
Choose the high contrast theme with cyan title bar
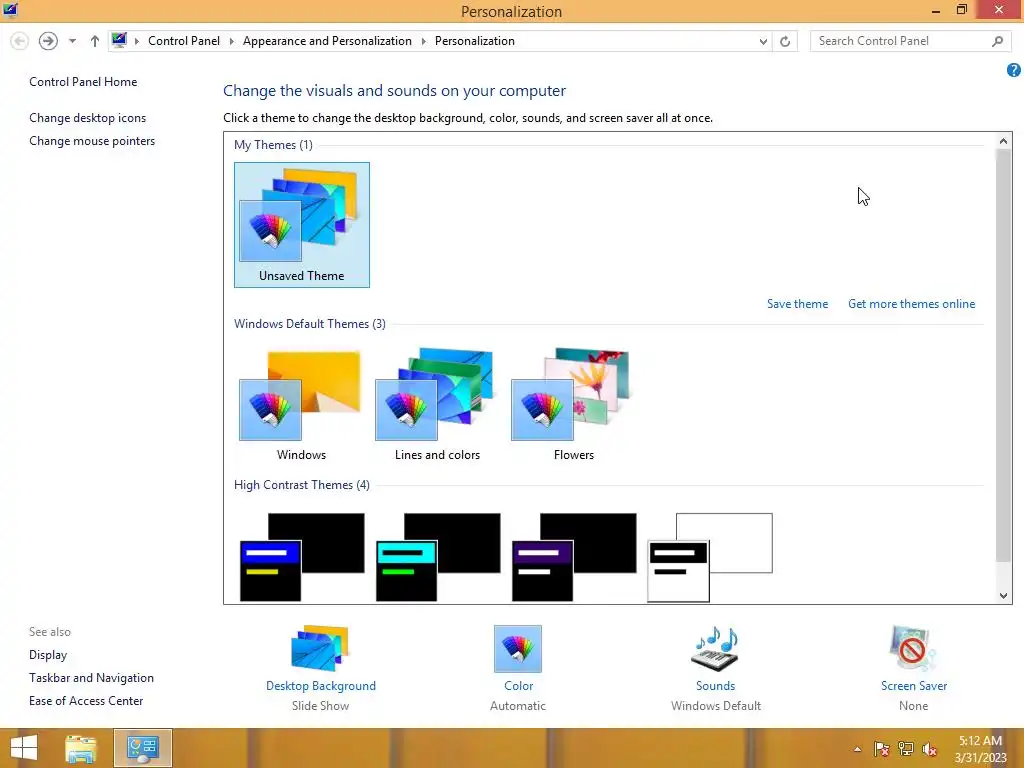coord(438,557)
